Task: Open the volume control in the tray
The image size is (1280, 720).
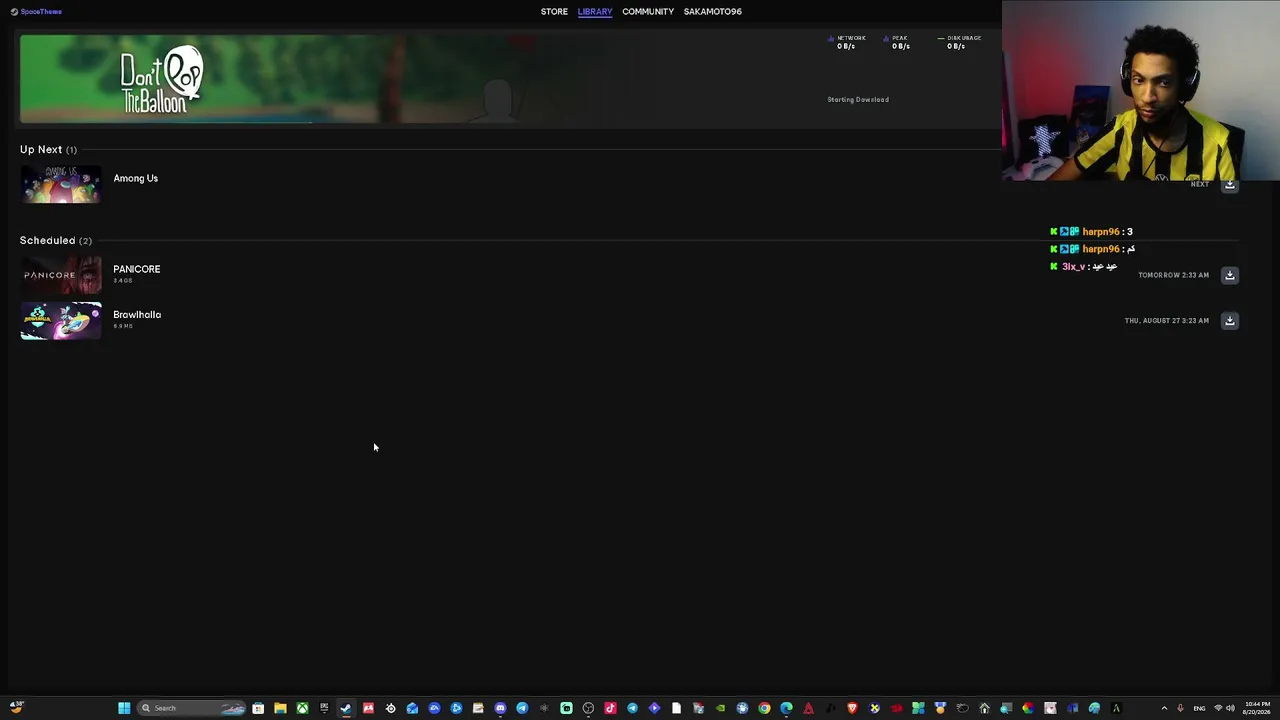Action: coord(1230,708)
